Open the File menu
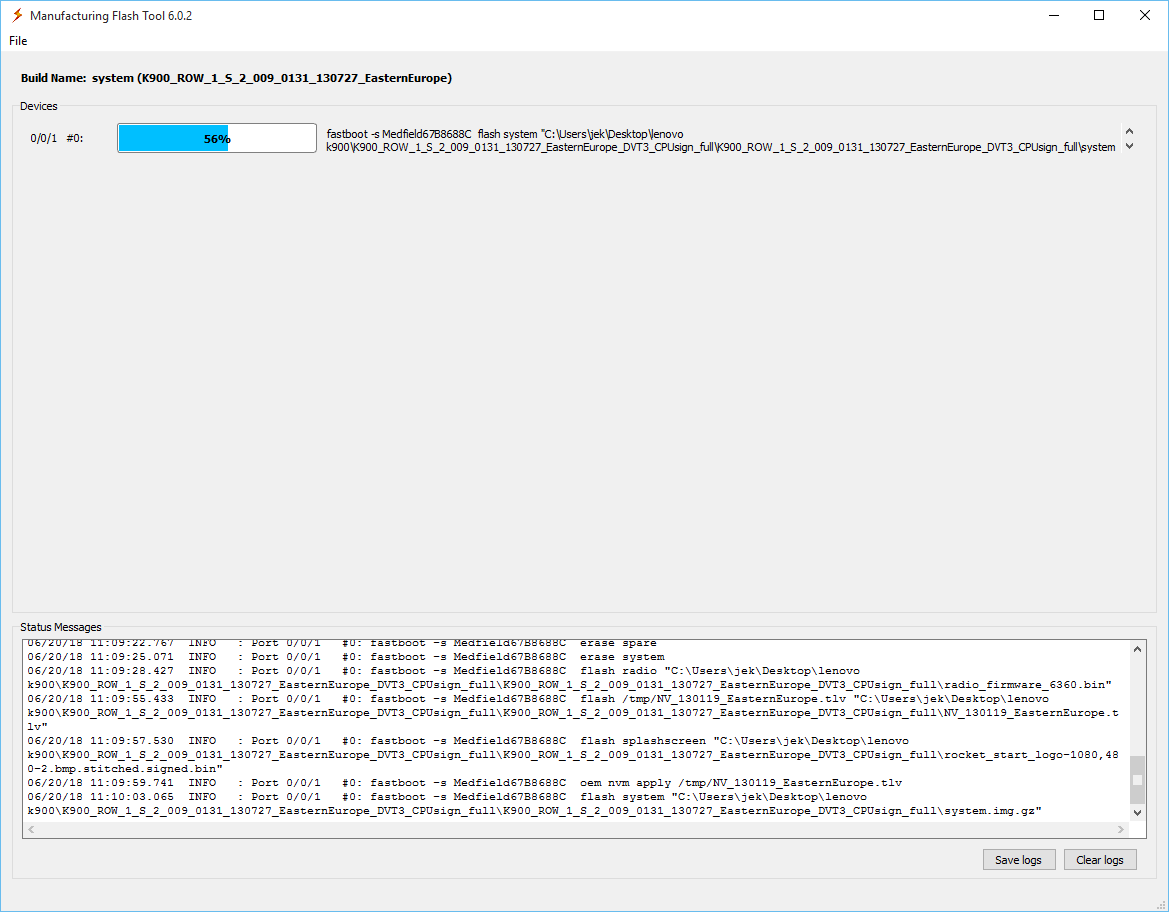Viewport: 1169px width, 912px height. pyautogui.click(x=18, y=41)
